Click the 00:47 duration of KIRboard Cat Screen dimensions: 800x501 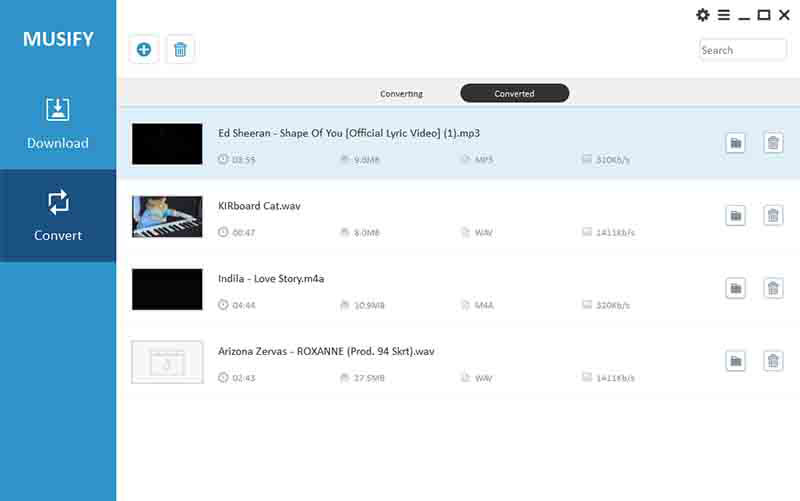pyautogui.click(x=243, y=233)
